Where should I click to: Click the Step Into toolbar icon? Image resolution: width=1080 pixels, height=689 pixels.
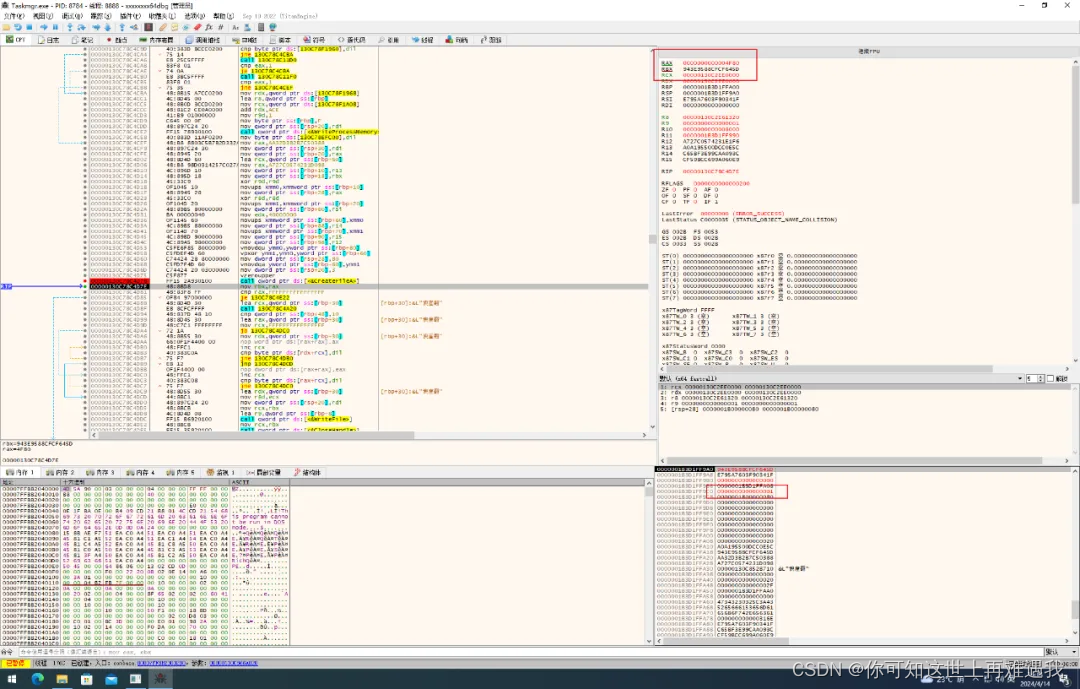[70, 28]
